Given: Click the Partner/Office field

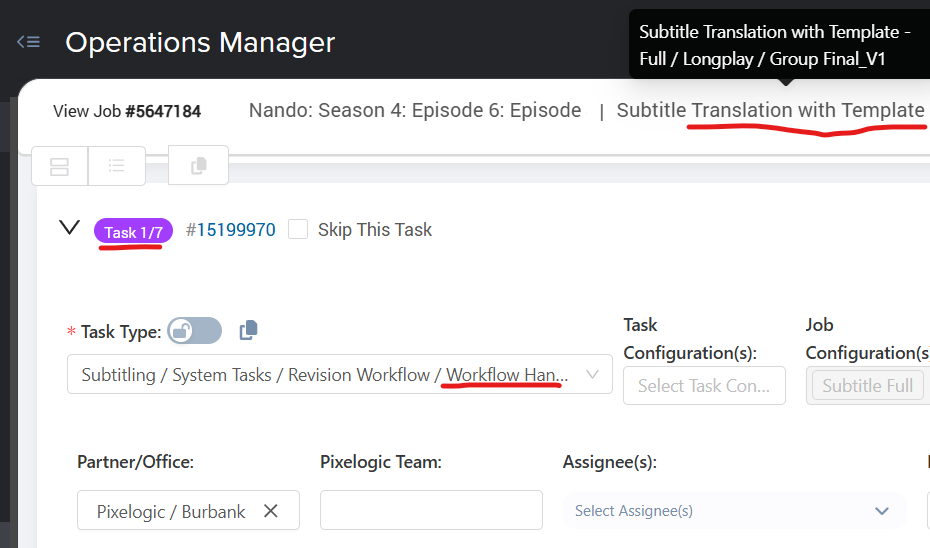Looking at the screenshot, I should point(188,510).
